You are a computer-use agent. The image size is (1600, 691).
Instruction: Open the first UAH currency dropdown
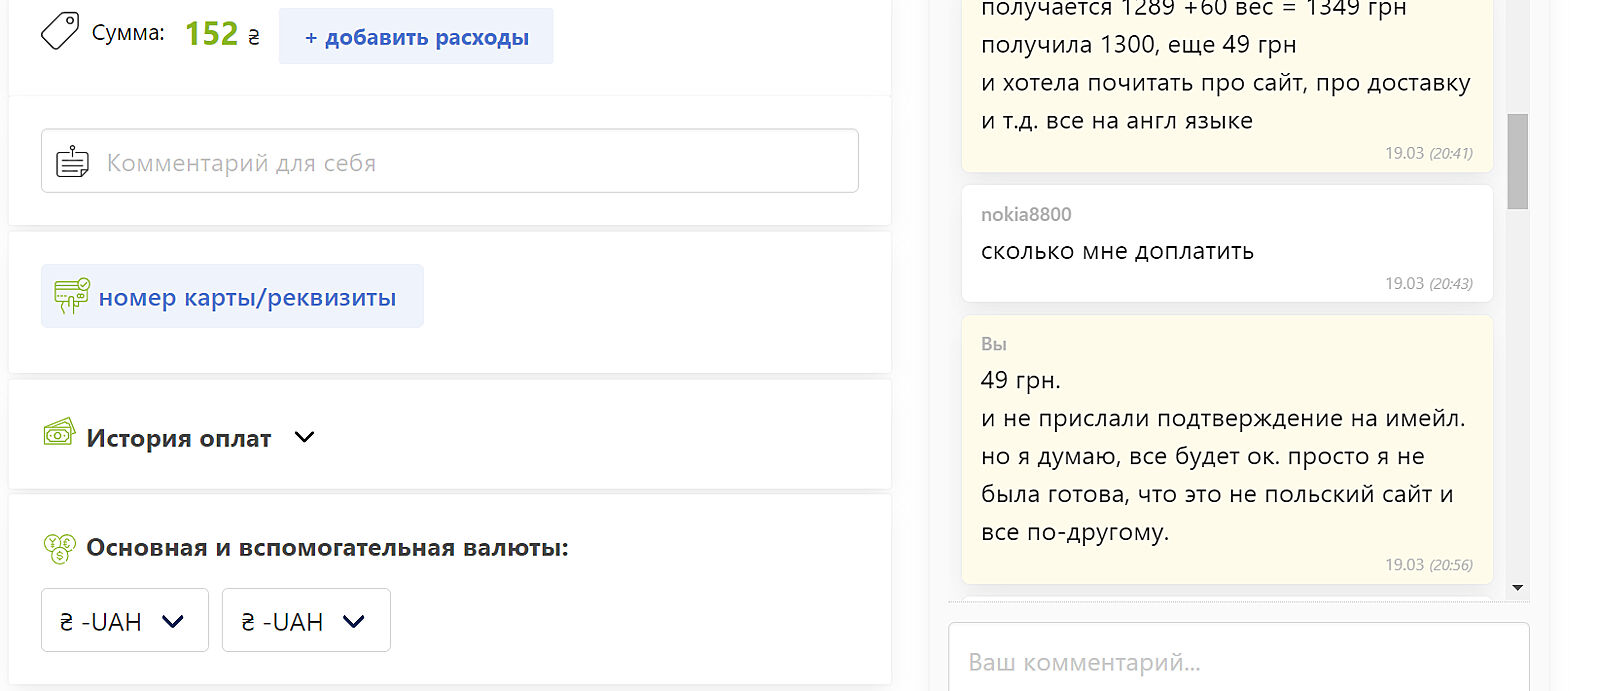(124, 621)
